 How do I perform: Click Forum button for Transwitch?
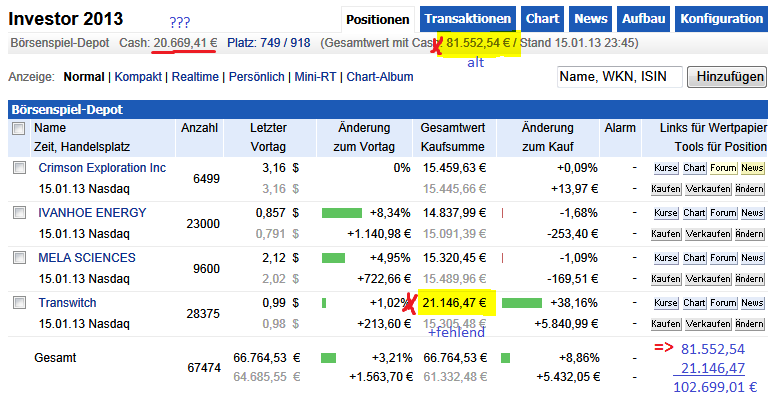[723, 303]
